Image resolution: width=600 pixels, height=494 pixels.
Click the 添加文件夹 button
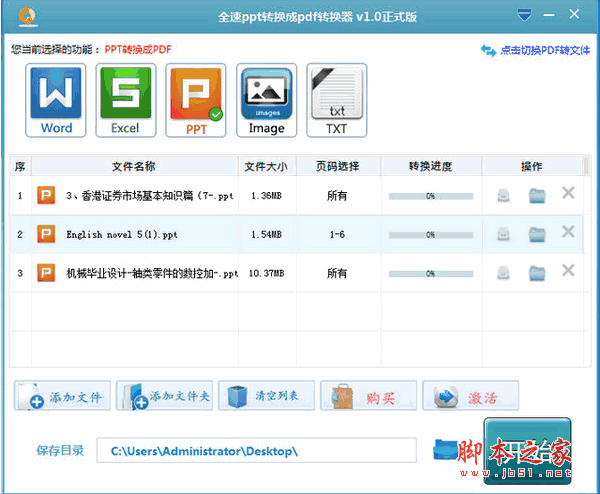(x=164, y=396)
